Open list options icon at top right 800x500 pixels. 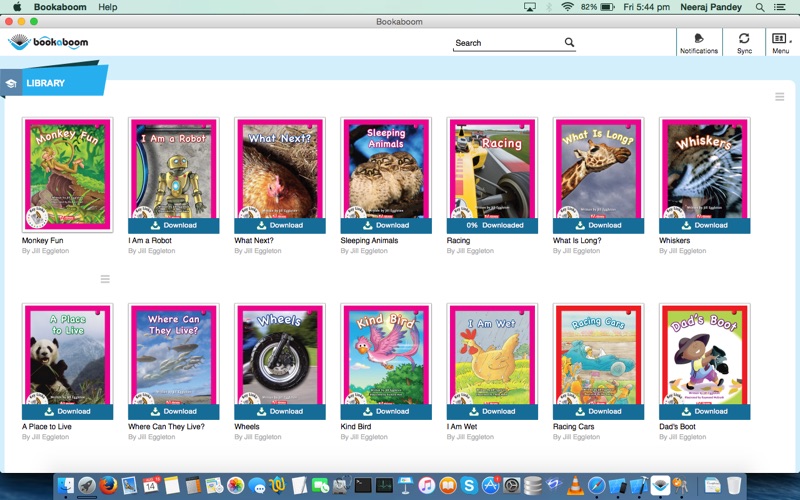(780, 96)
